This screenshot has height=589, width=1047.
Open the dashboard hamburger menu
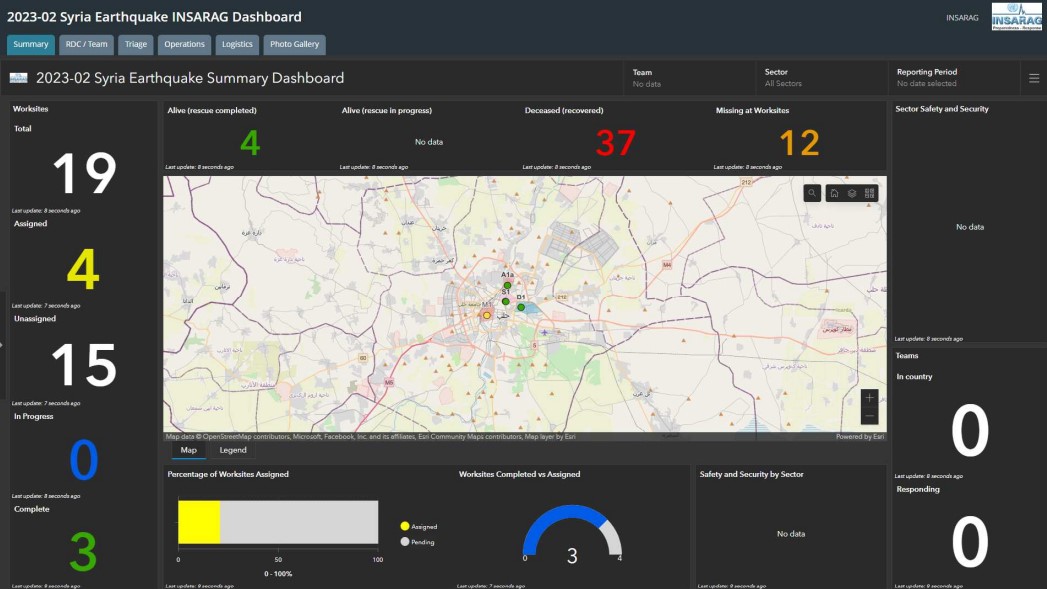tap(1034, 78)
